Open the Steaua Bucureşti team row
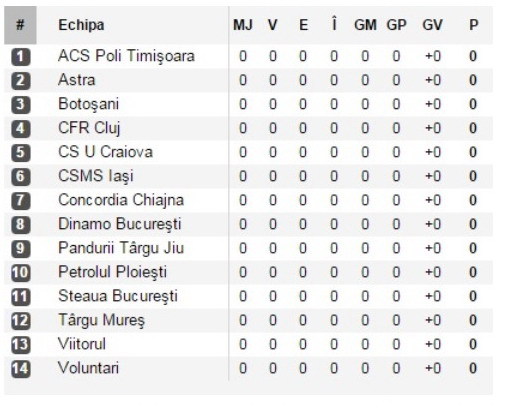 pos(248,296)
